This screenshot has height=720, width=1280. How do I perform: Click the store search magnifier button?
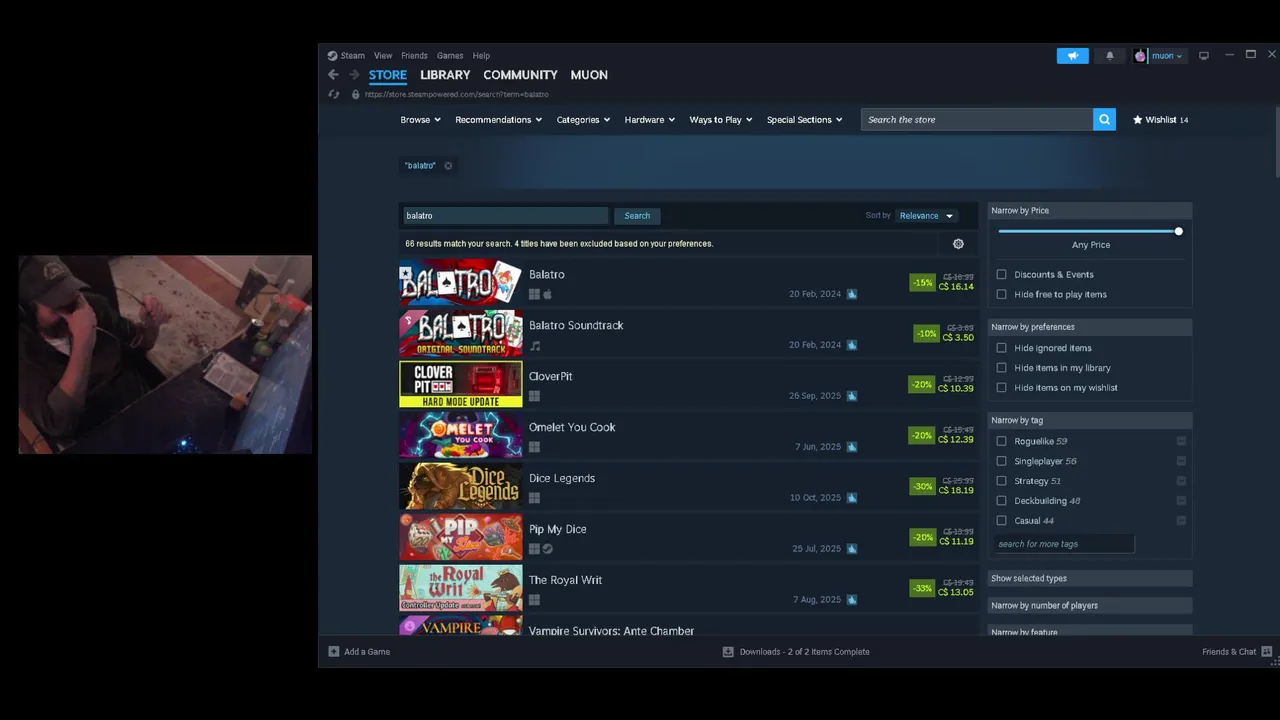pos(1104,120)
